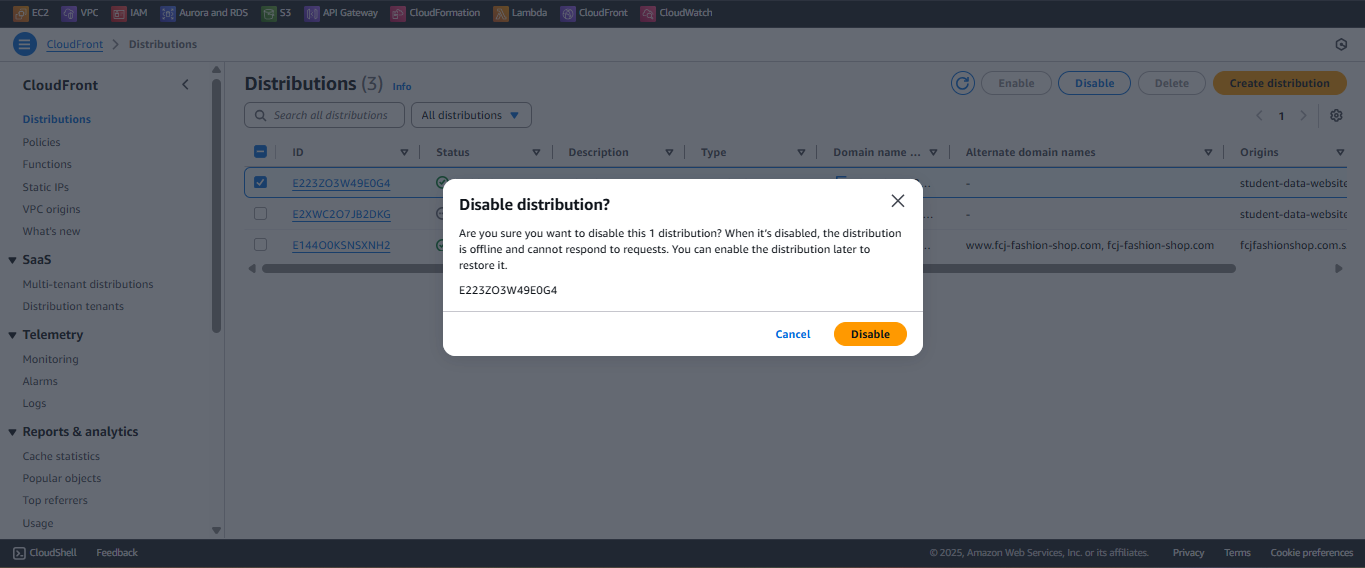Open Monitoring in the sidebar

50,359
